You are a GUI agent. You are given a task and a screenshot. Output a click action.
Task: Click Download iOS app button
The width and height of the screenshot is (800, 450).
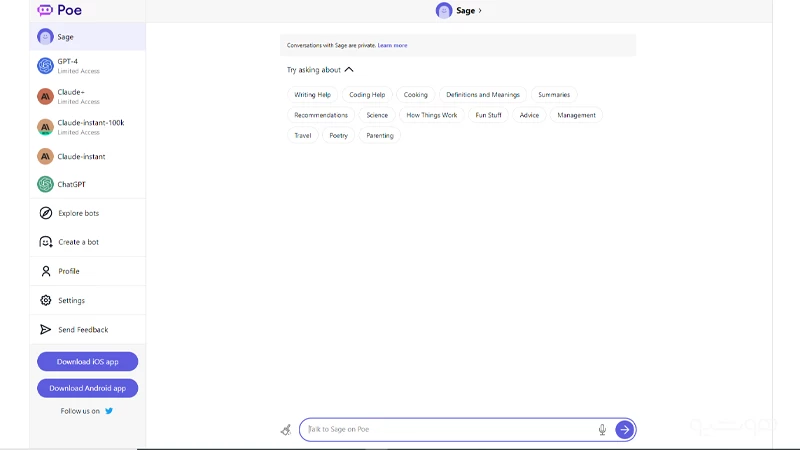(x=88, y=362)
